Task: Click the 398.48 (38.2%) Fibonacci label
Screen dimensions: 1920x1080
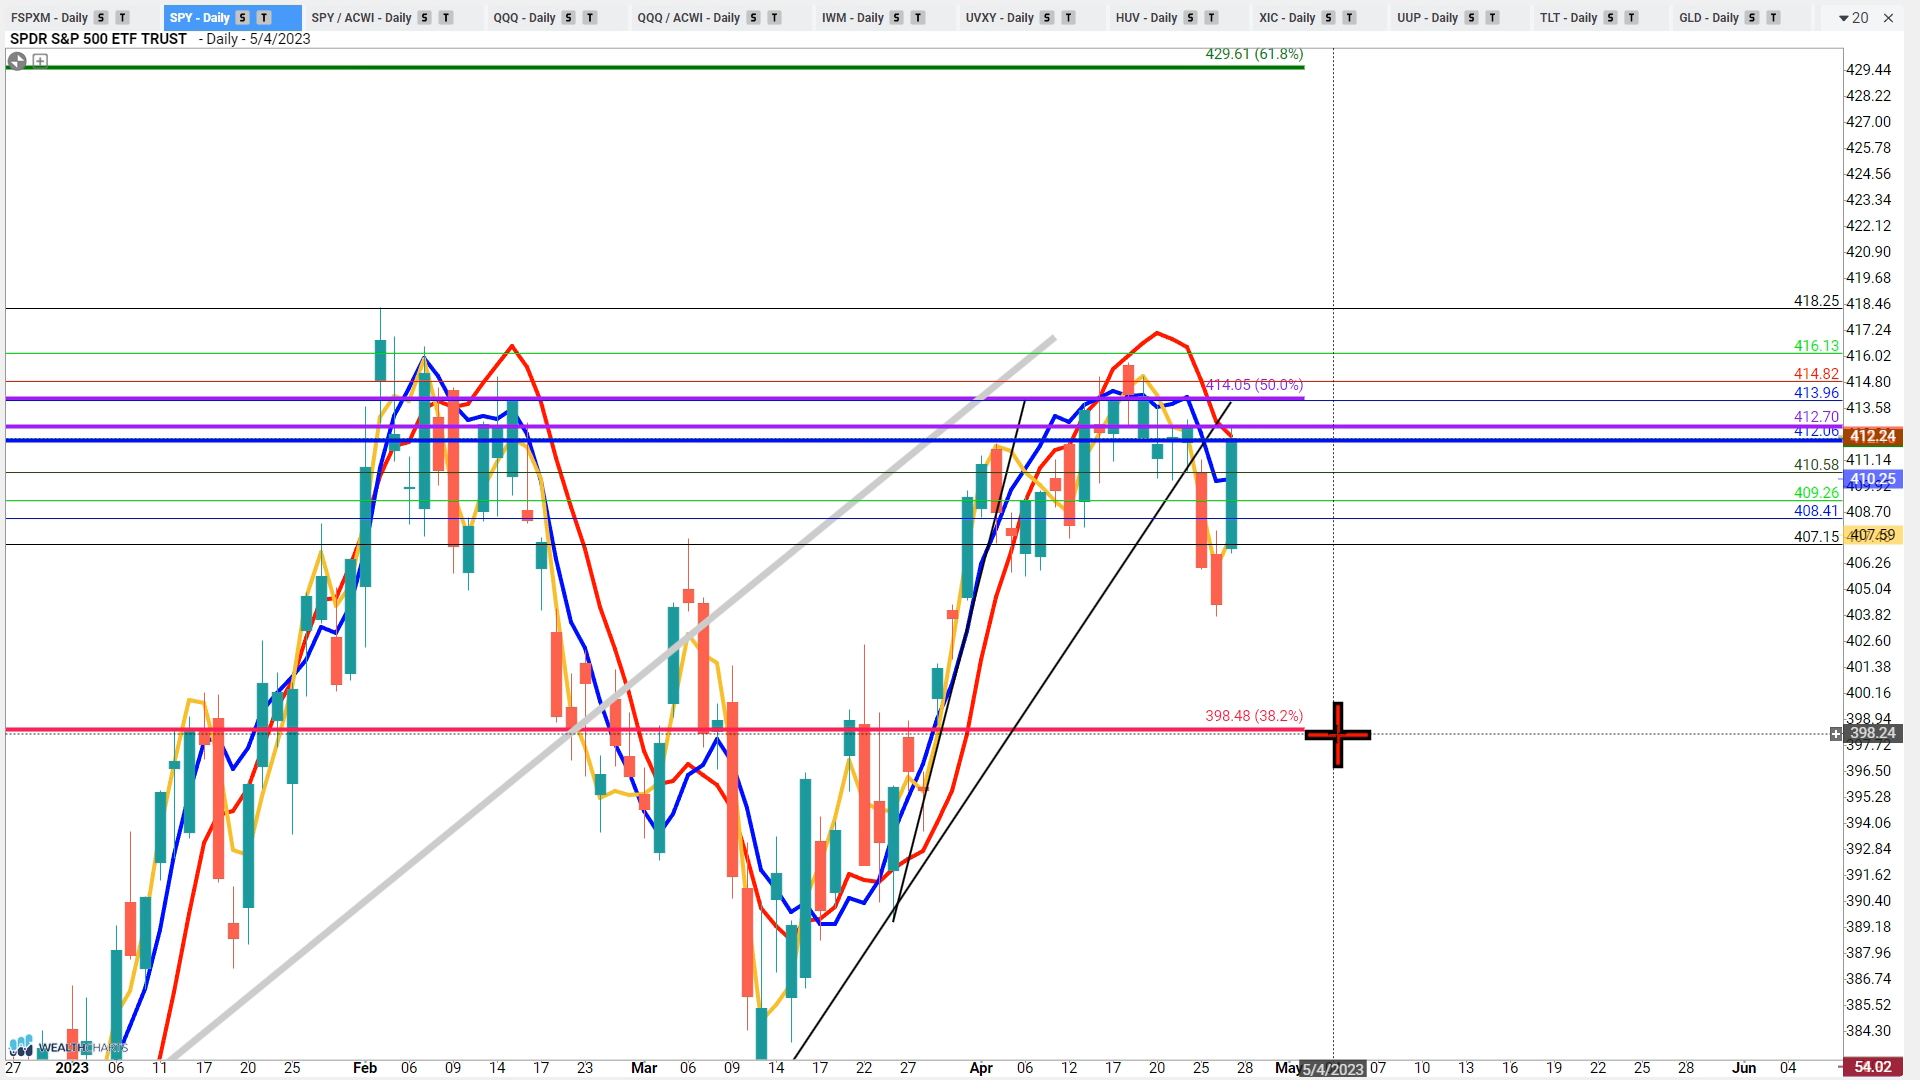Action: pyautogui.click(x=1254, y=716)
